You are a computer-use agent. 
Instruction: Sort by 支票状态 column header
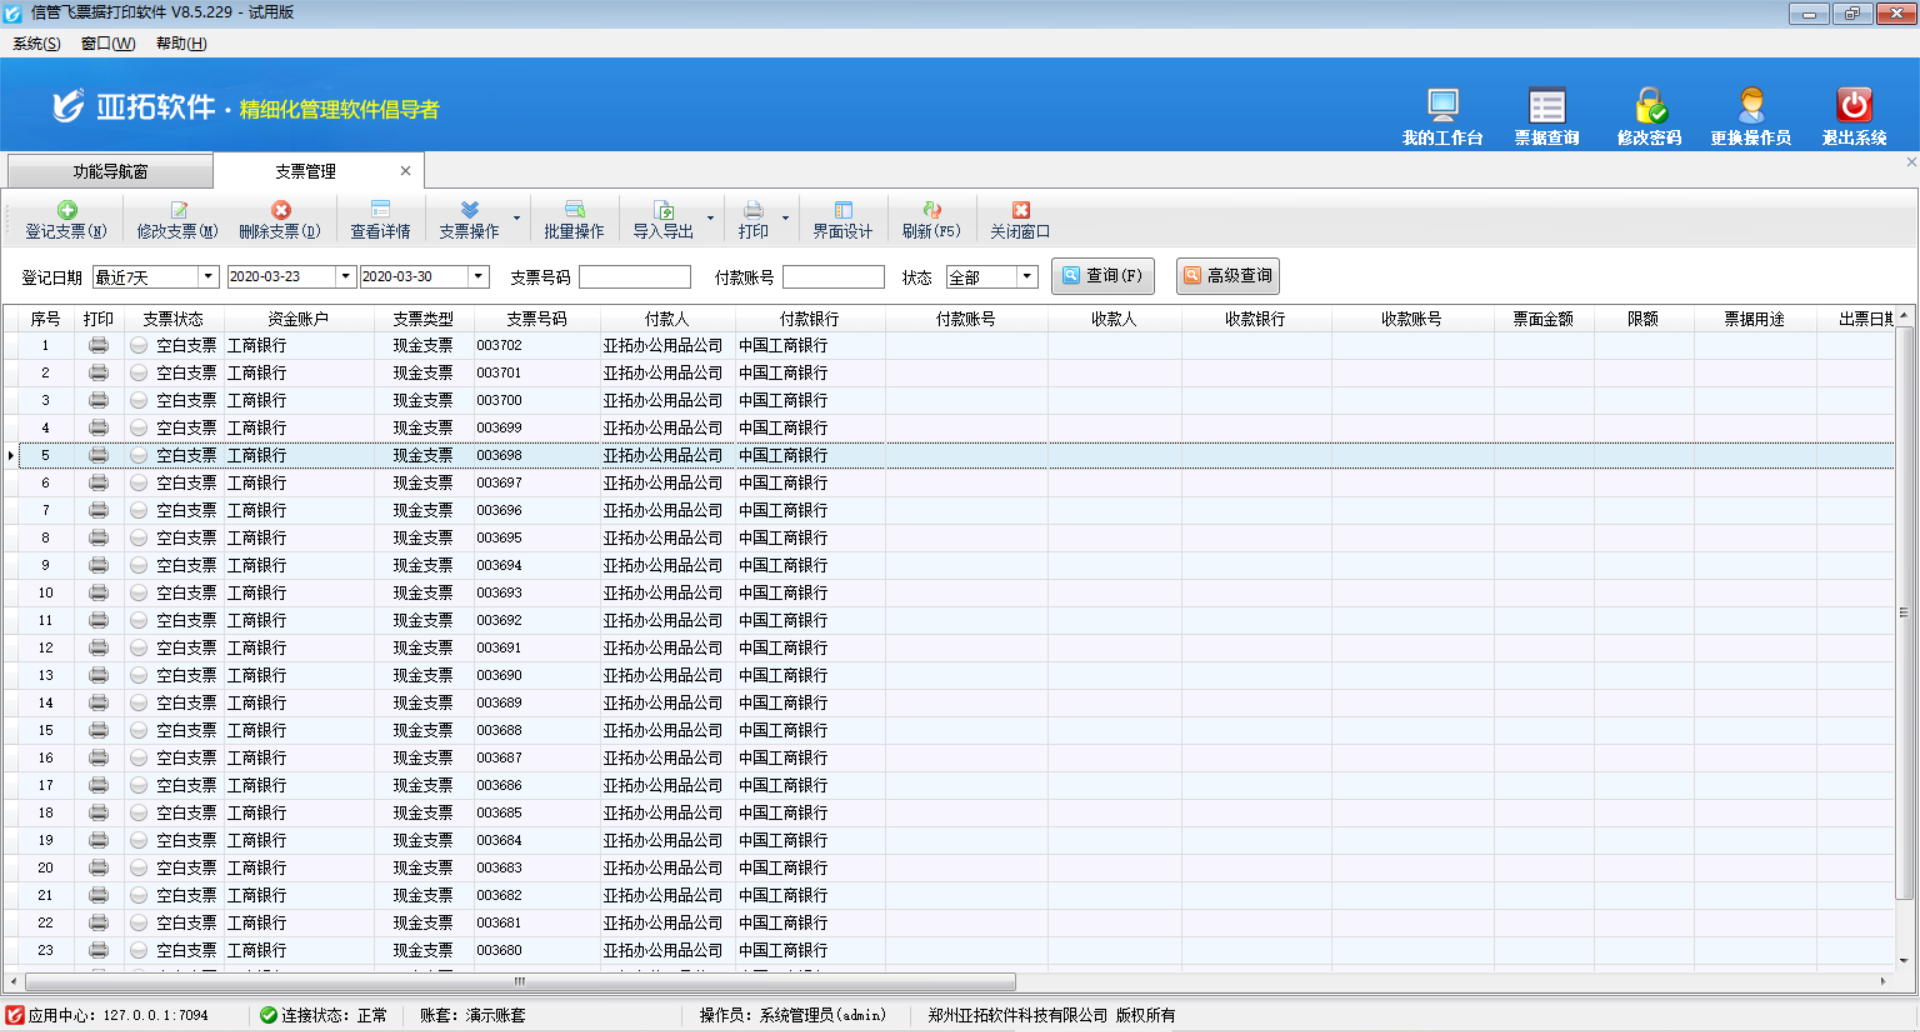(x=173, y=319)
